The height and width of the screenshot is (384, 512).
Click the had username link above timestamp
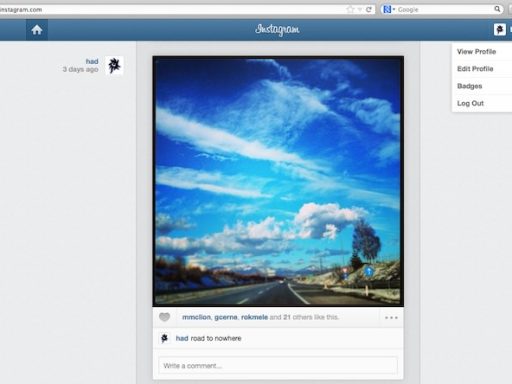[x=92, y=61]
